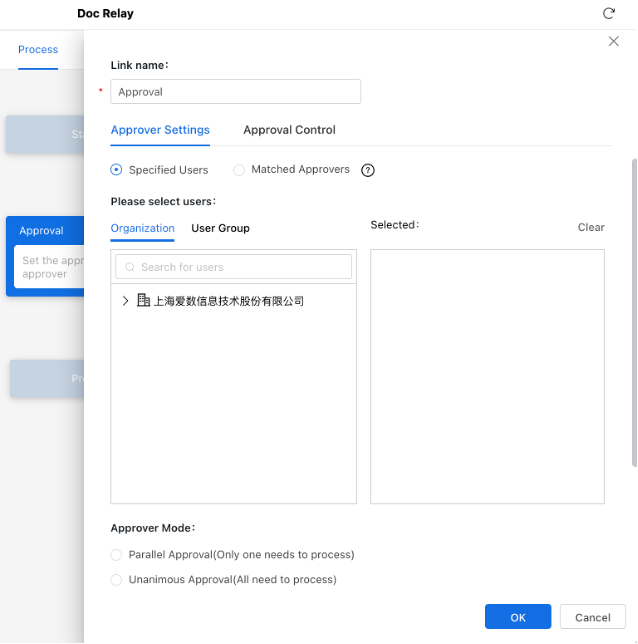
Task: Choose Parallel Approval mode
Action: 118,554
